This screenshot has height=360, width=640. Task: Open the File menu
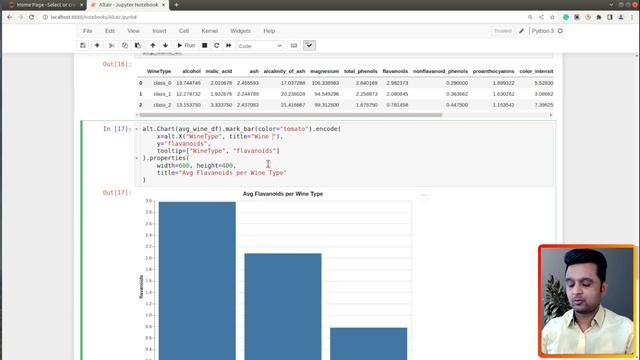(88, 31)
